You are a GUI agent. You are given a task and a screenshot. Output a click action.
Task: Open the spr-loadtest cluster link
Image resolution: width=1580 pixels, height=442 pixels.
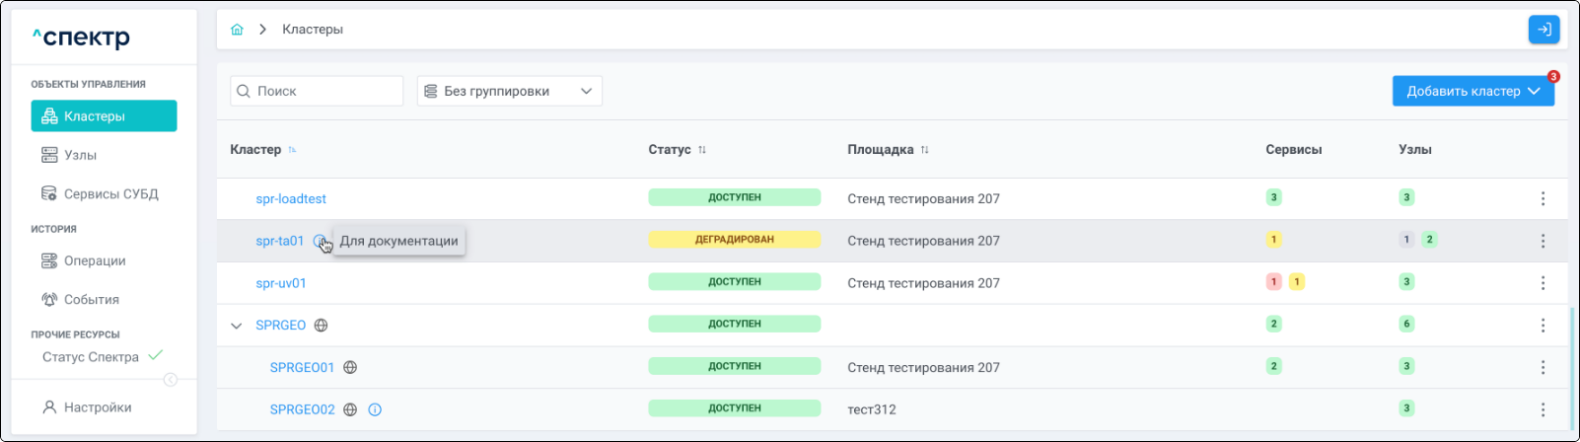[x=290, y=199]
